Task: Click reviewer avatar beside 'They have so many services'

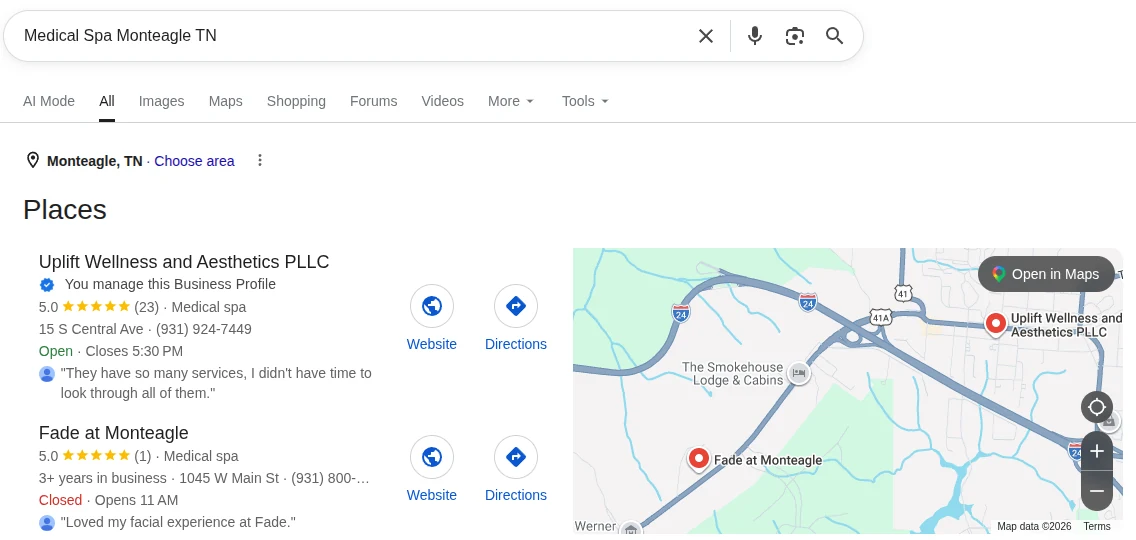Action: tap(47, 374)
